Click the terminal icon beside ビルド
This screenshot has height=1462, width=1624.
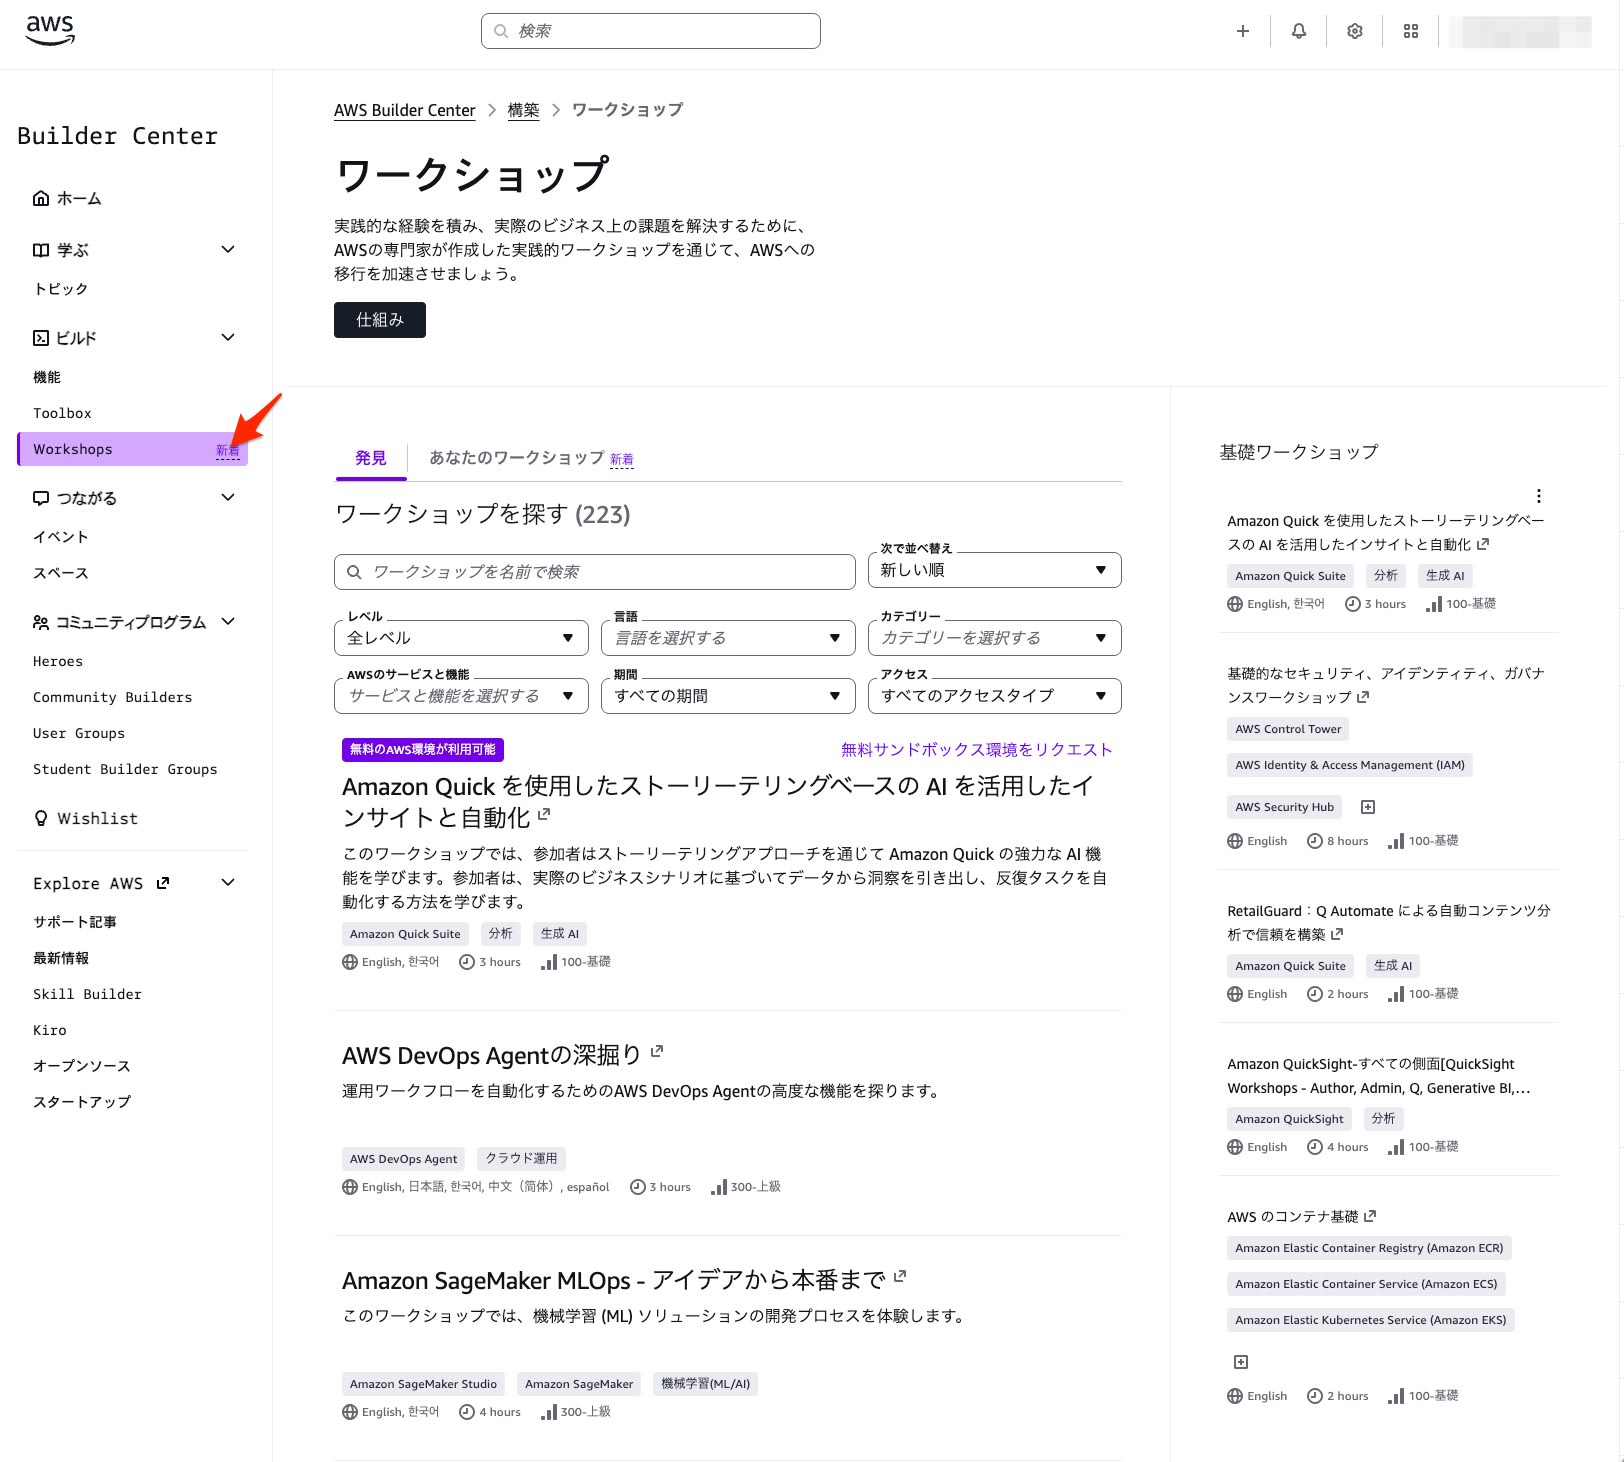point(41,338)
